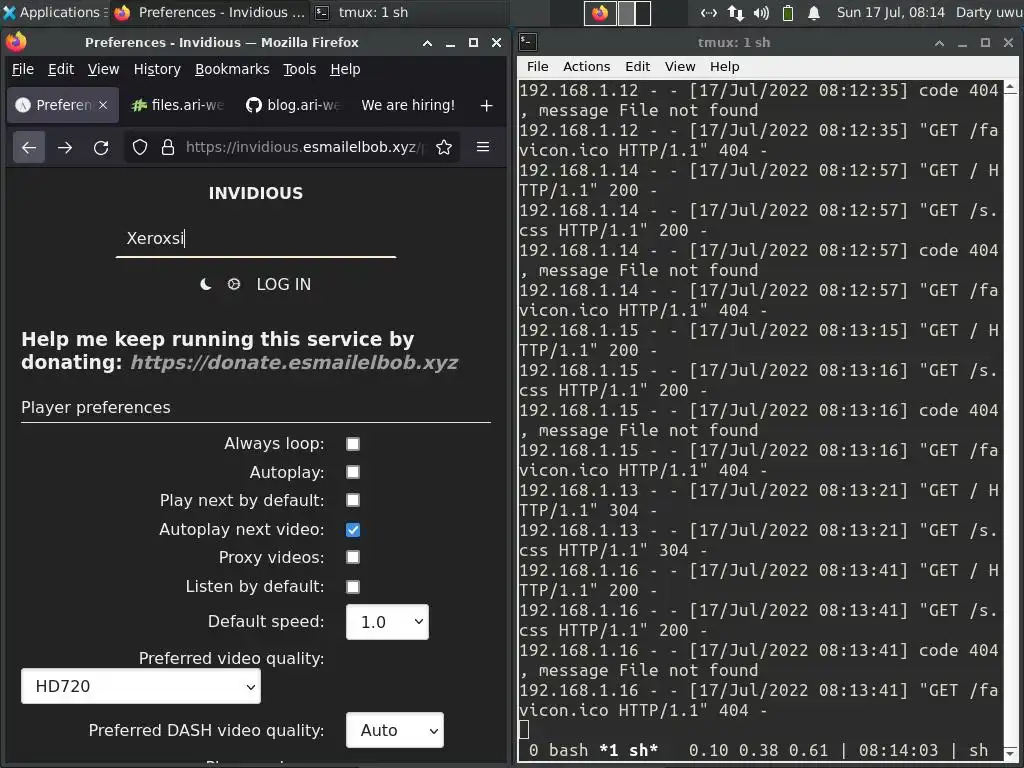1024x768 pixels.
Task: Open the clock showing Sun 17 Jul, 08:14
Action: (x=890, y=12)
